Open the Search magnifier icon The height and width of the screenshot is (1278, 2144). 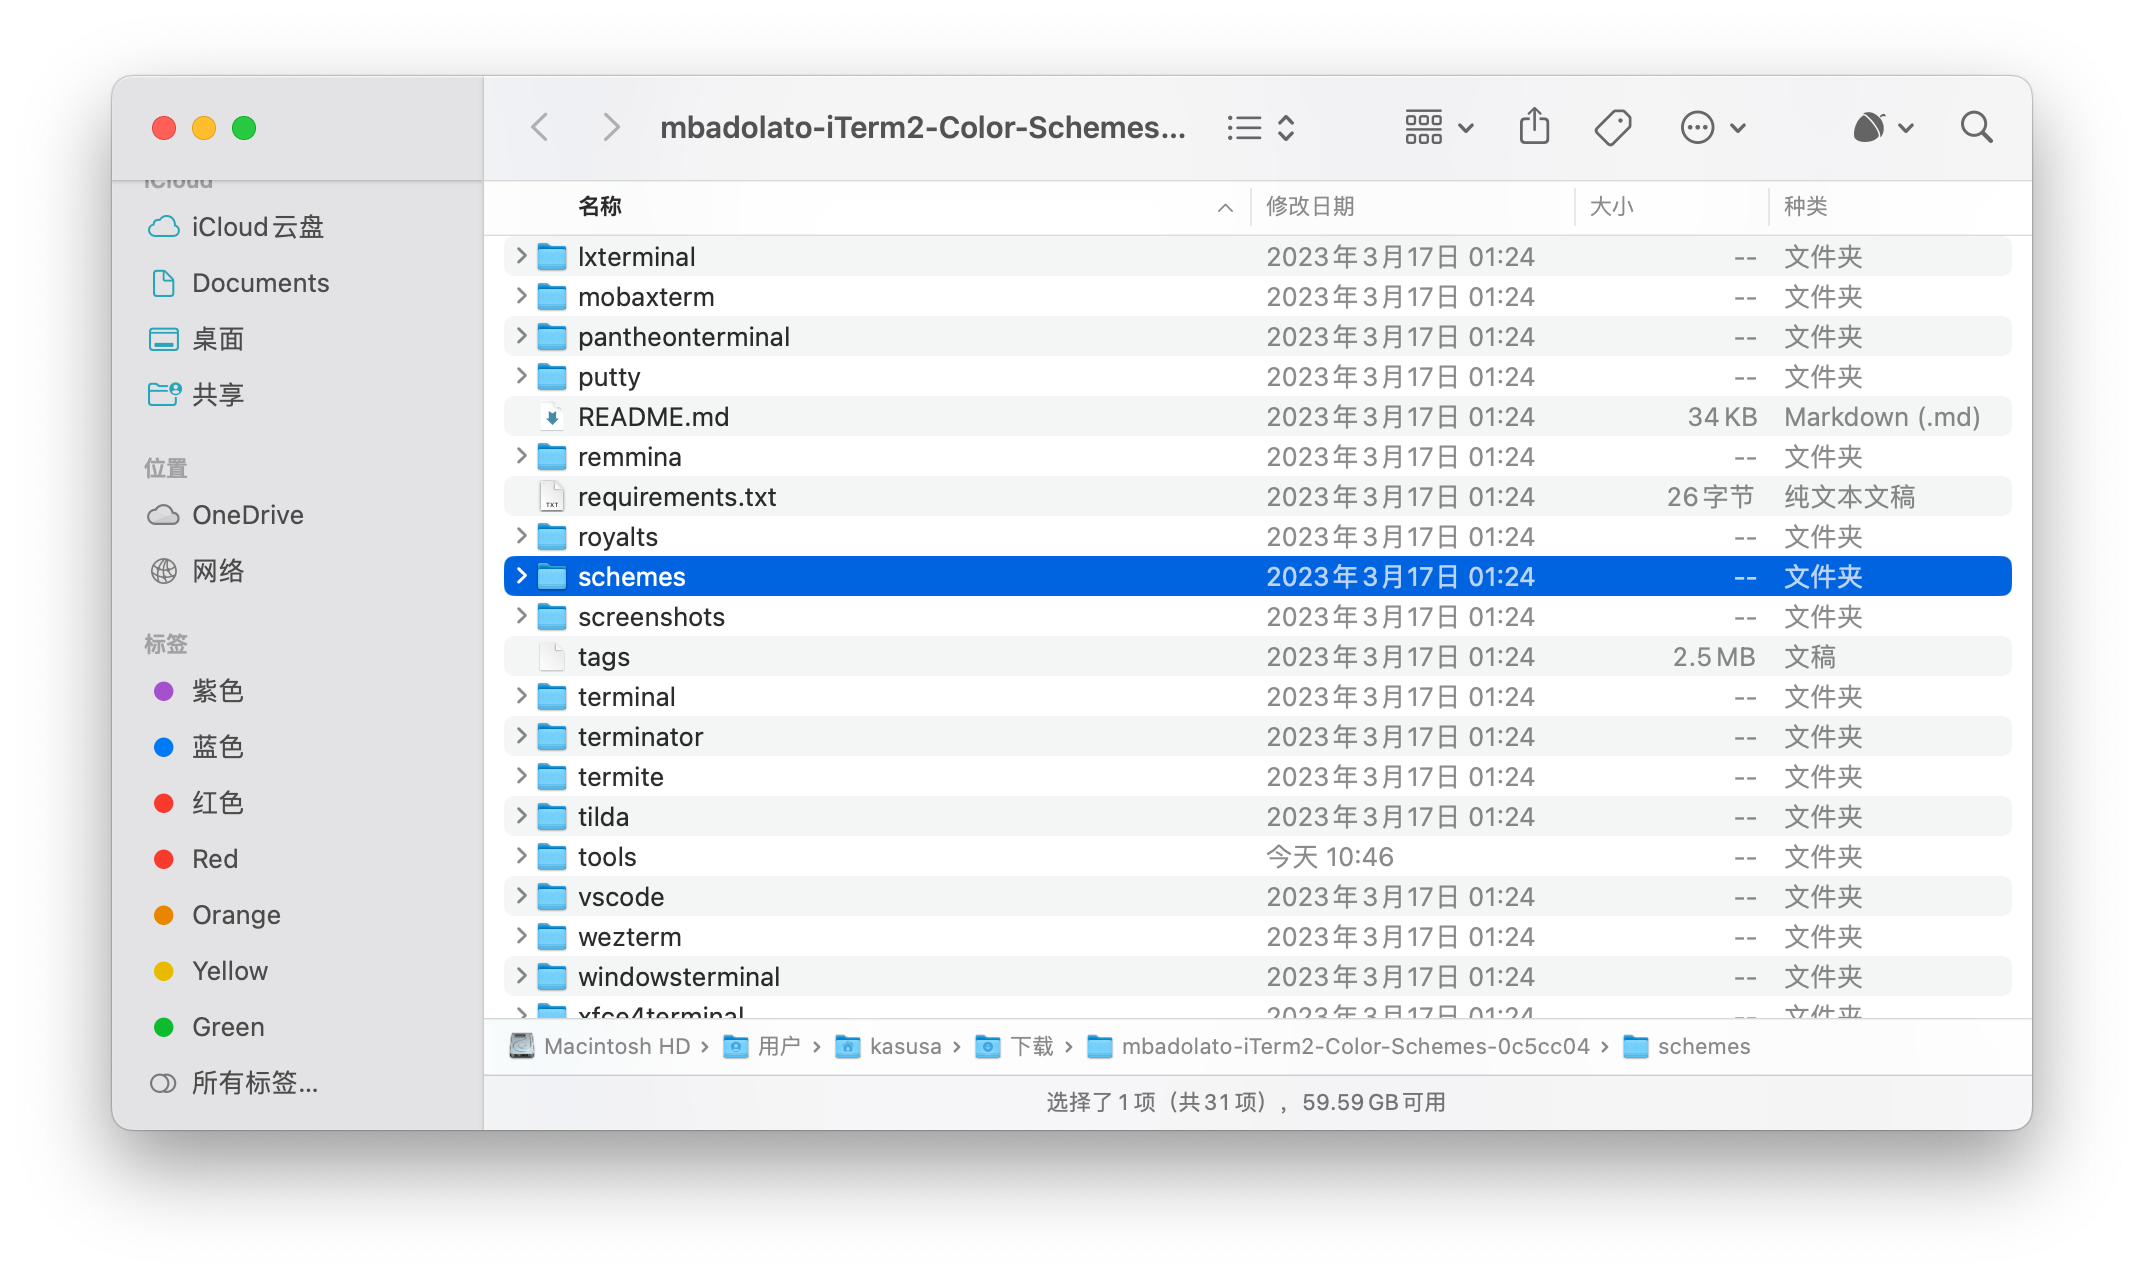coord(1976,127)
